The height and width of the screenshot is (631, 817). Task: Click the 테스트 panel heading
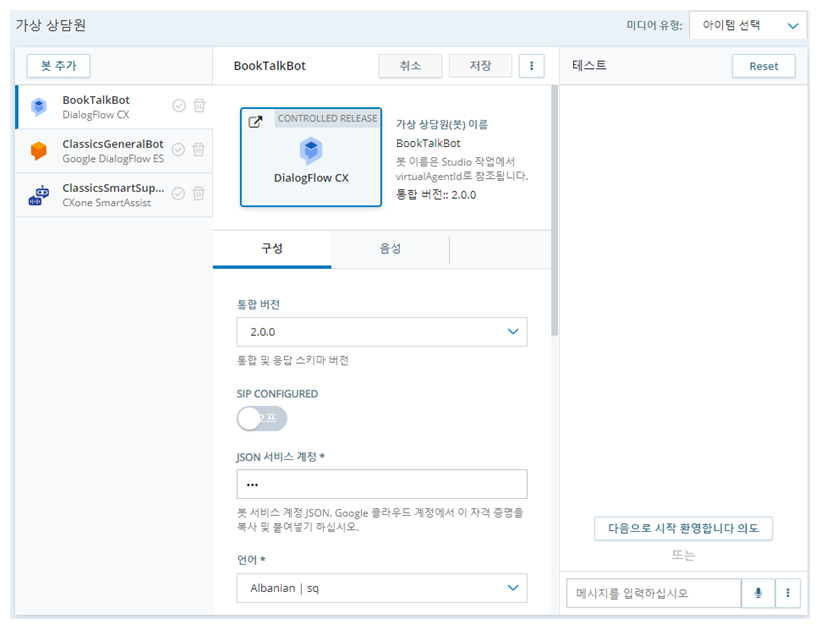coord(589,66)
